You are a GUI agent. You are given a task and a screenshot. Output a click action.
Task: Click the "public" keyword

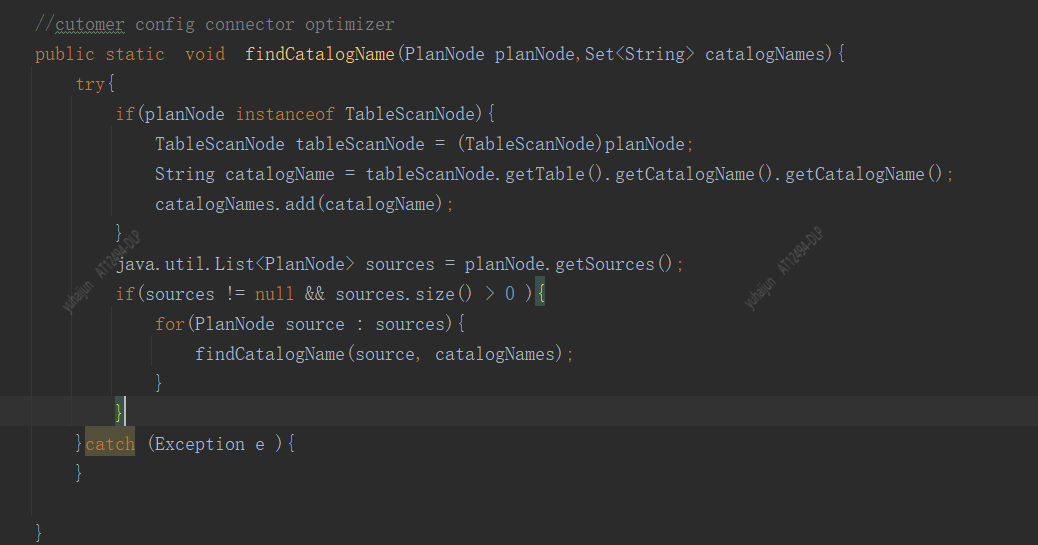(x=64, y=54)
